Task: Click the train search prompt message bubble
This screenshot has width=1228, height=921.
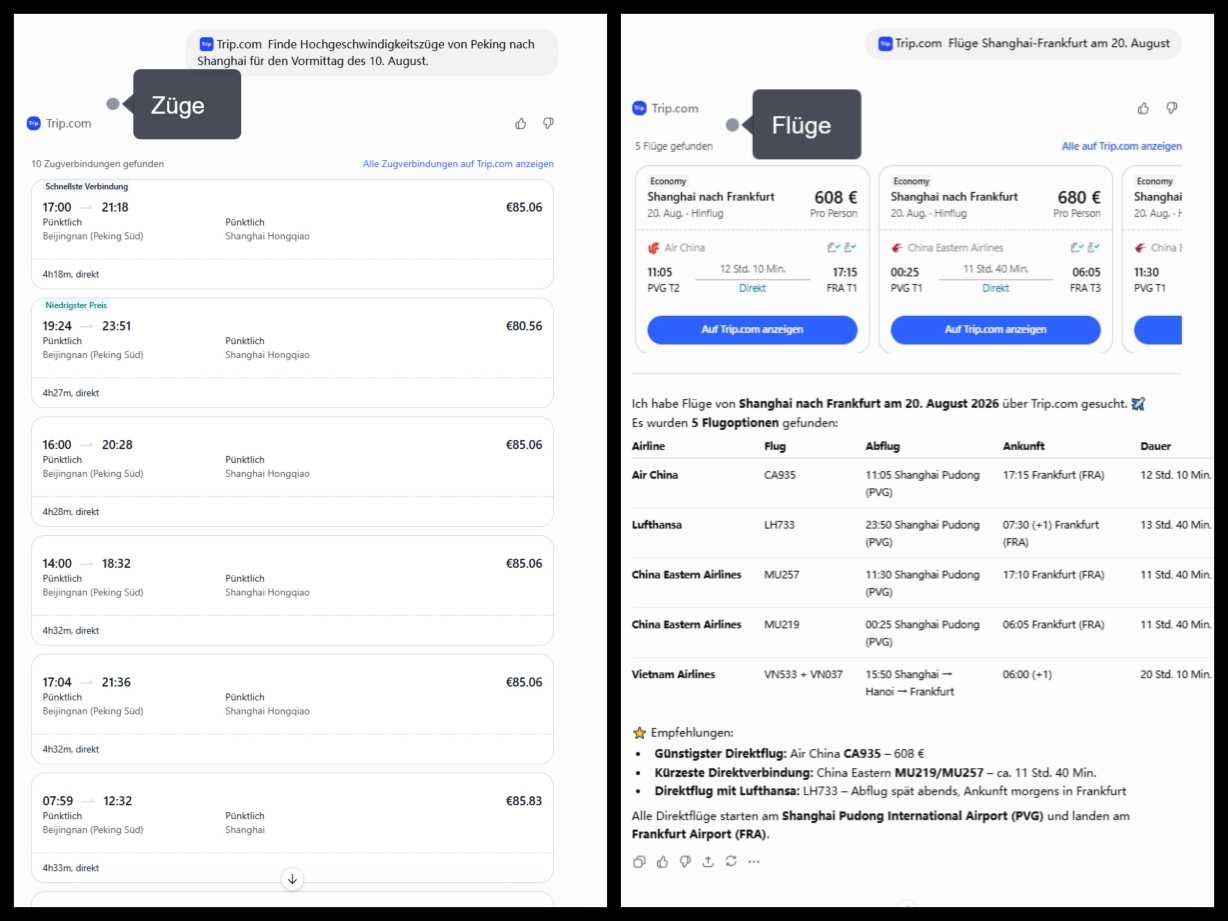Action: (x=372, y=52)
